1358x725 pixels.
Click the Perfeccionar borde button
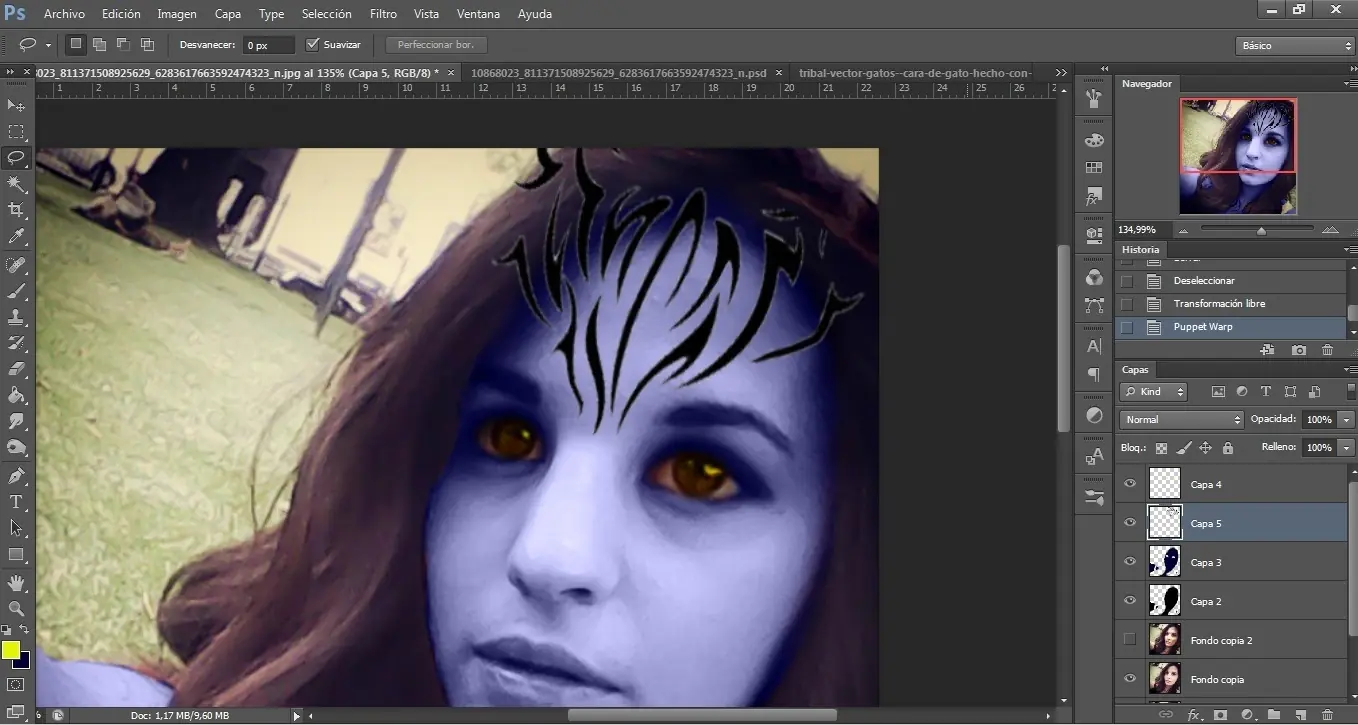pos(436,45)
